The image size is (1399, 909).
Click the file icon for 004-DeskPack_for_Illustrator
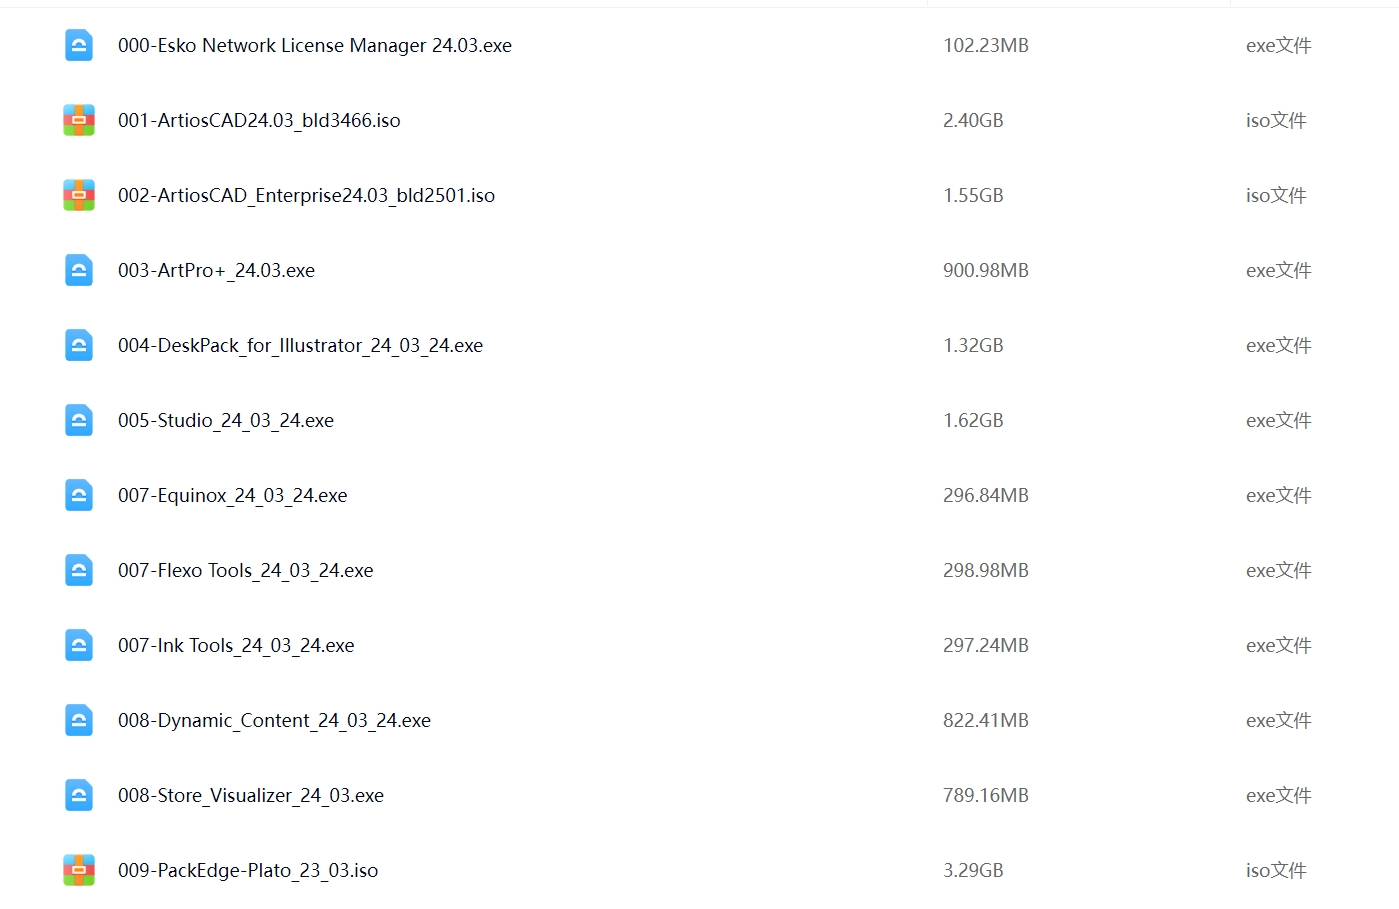(79, 345)
